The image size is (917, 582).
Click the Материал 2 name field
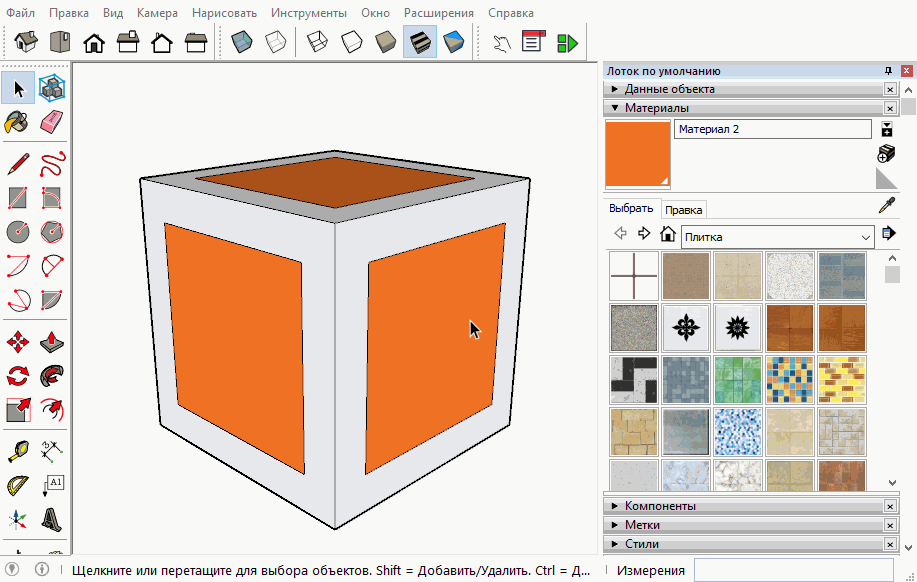772,129
